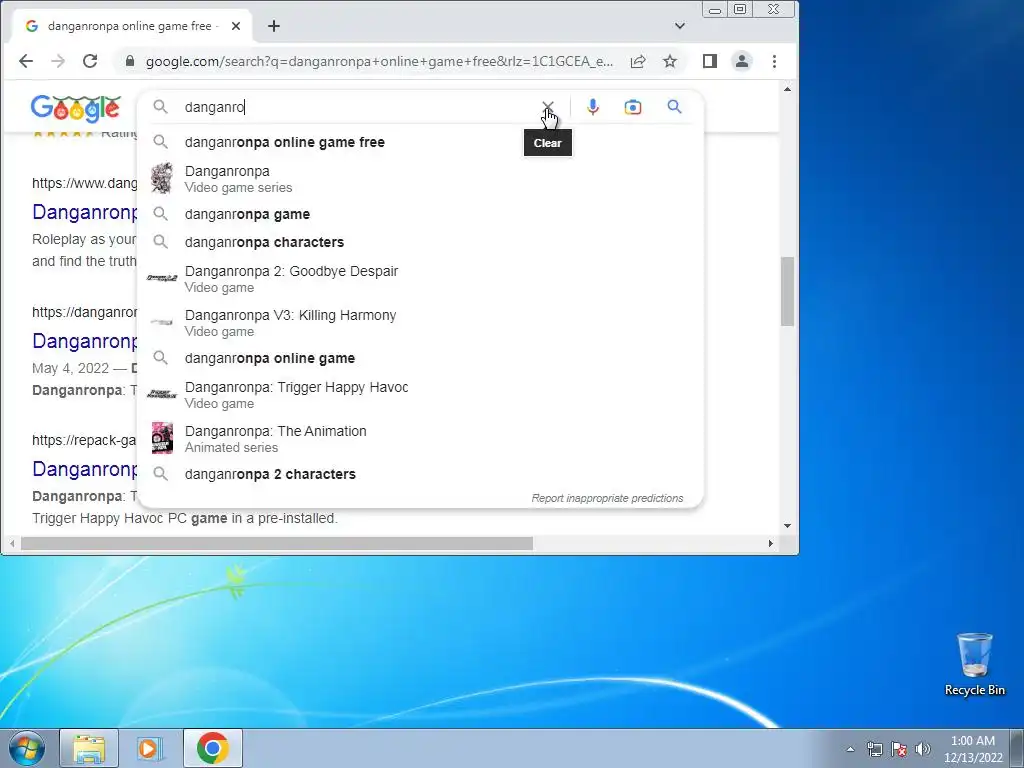Click Report inappropriate predictions link
The height and width of the screenshot is (768, 1024).
607,498
